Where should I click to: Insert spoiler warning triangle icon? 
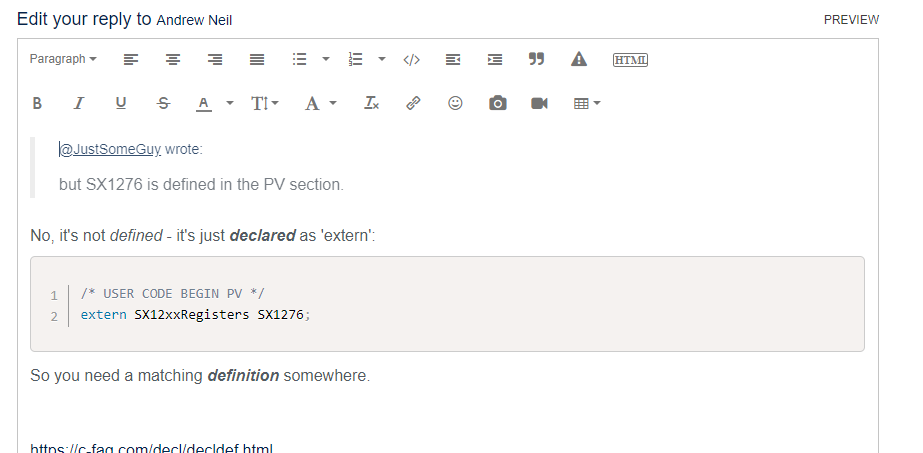(578, 60)
